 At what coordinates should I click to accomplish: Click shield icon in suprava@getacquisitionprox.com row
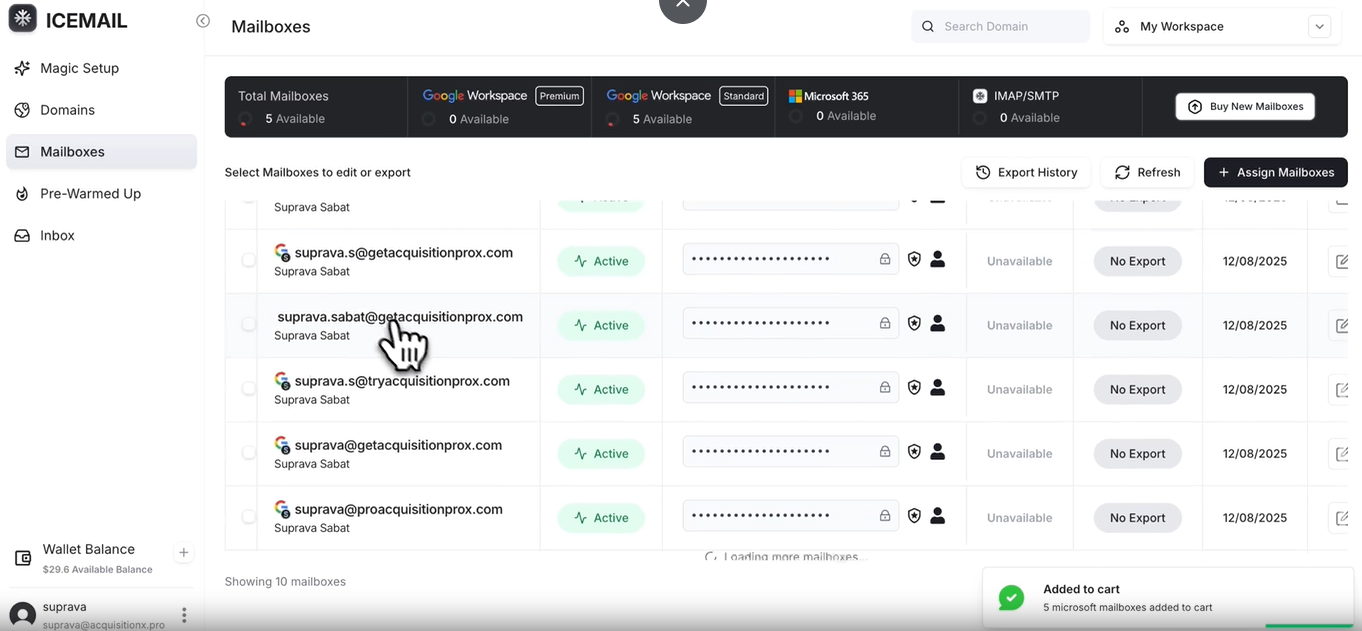point(914,451)
